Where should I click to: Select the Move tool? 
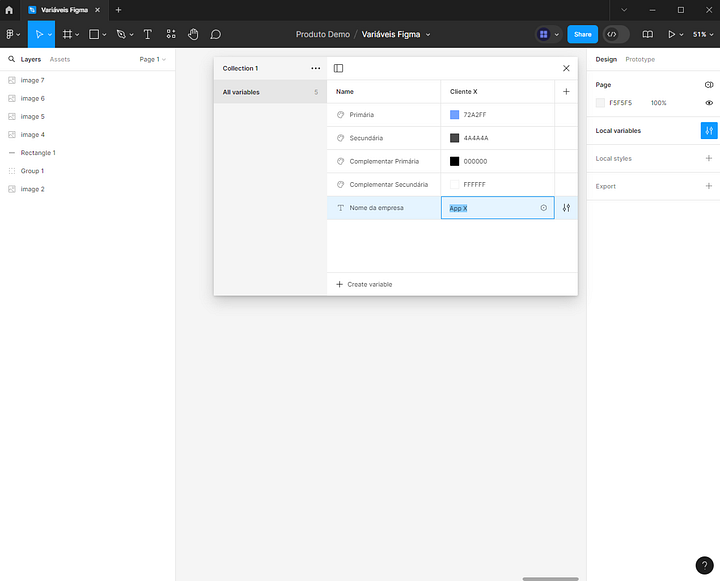pos(39,34)
